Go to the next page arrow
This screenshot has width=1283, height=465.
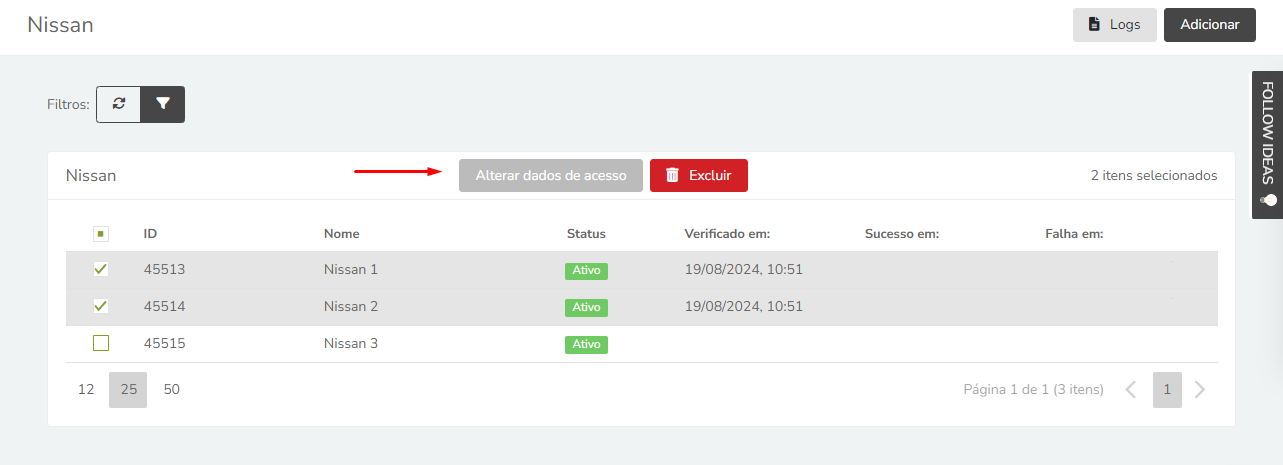[x=1200, y=390]
